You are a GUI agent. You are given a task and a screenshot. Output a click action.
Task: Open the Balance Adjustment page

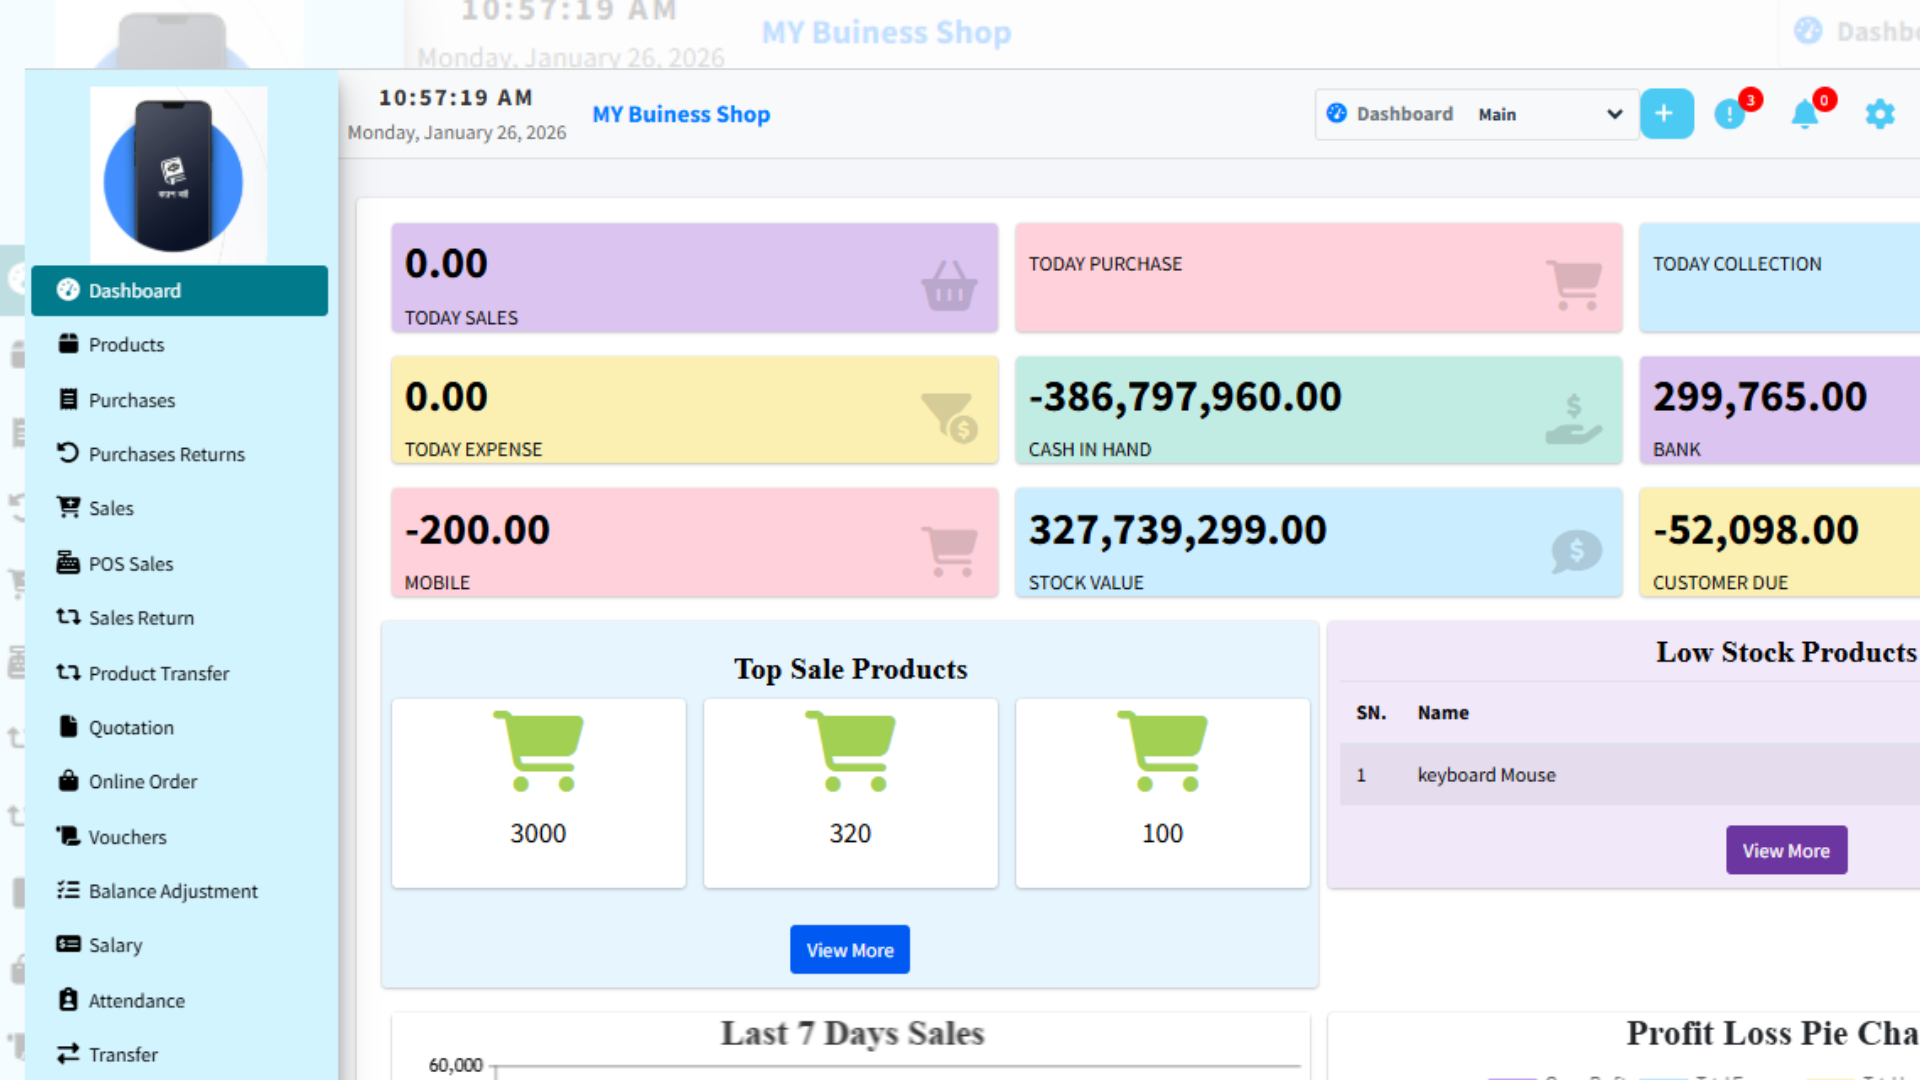pos(173,891)
